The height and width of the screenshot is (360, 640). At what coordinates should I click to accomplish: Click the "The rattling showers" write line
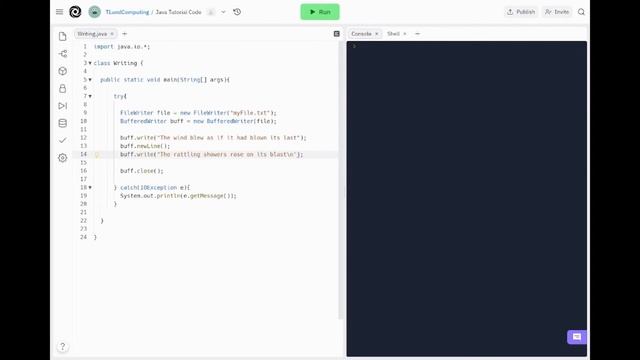211,154
